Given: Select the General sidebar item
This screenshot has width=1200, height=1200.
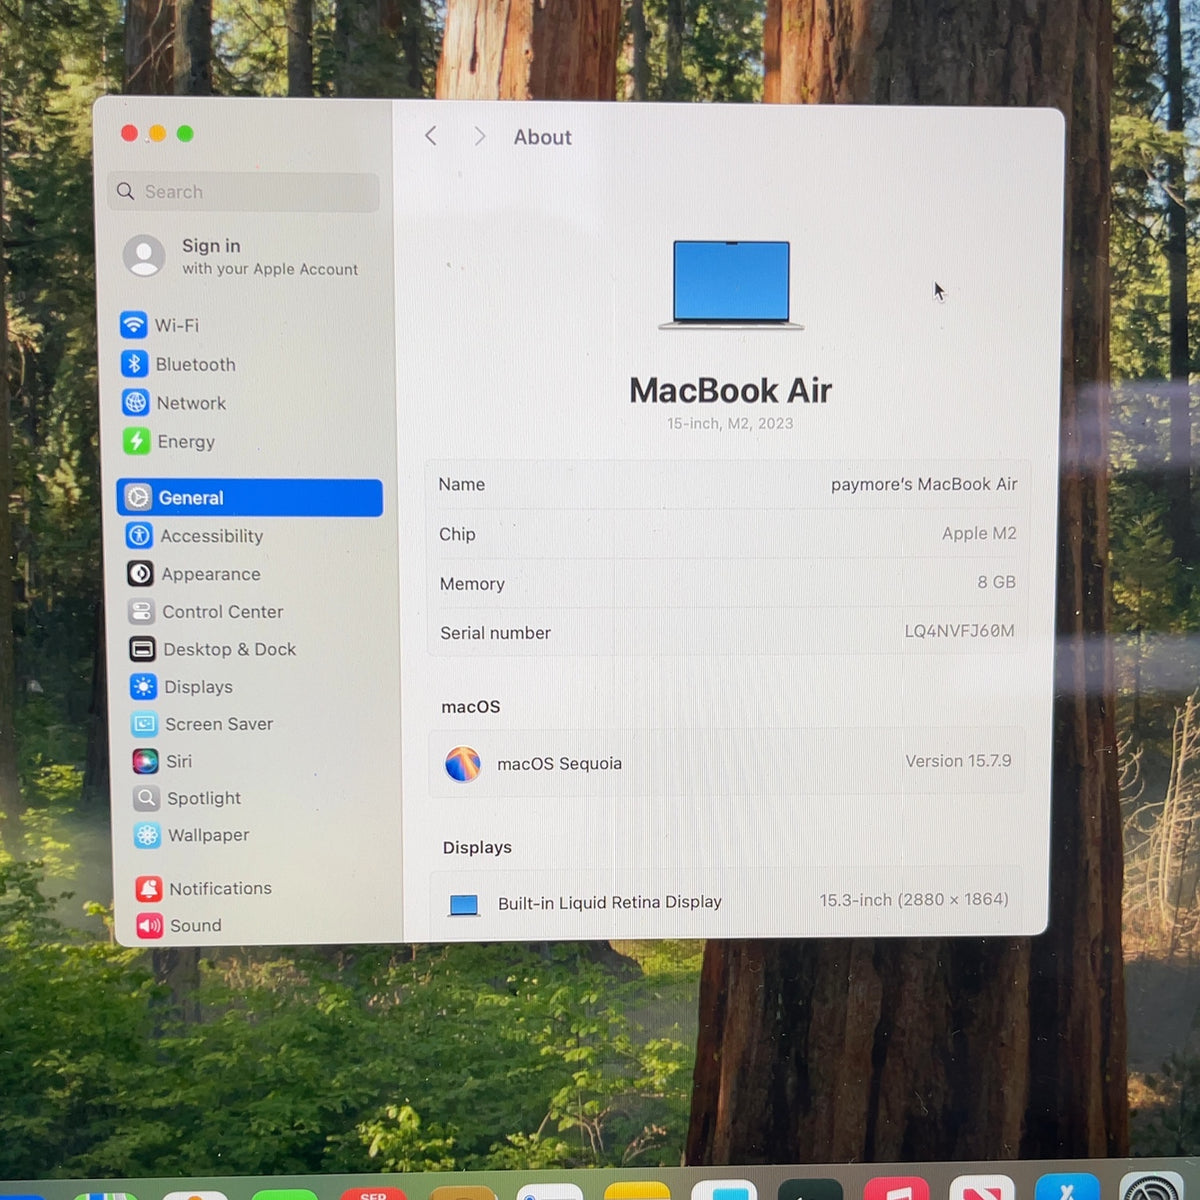Looking at the screenshot, I should [250, 498].
